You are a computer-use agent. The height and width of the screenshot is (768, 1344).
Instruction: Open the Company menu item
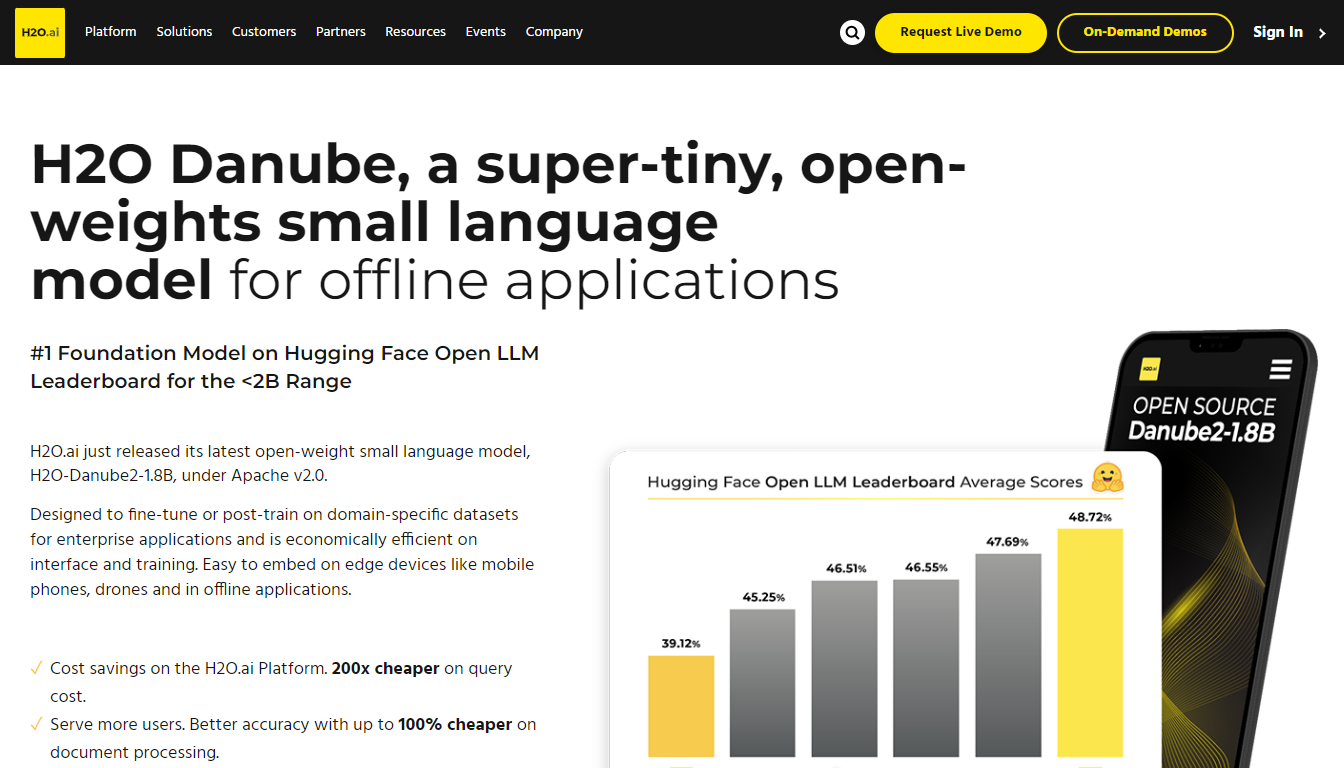pyautogui.click(x=554, y=32)
